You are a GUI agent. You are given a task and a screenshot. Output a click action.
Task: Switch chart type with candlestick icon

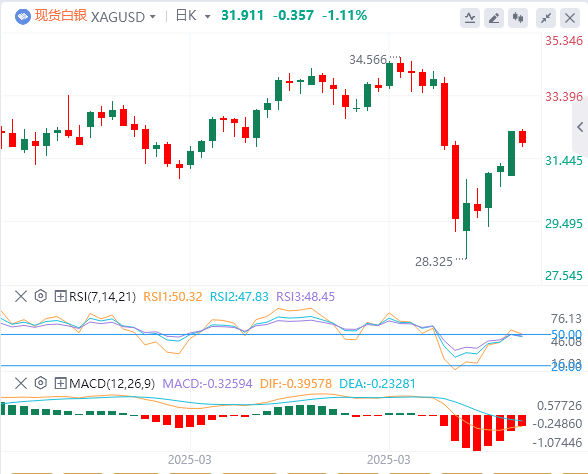[518, 18]
